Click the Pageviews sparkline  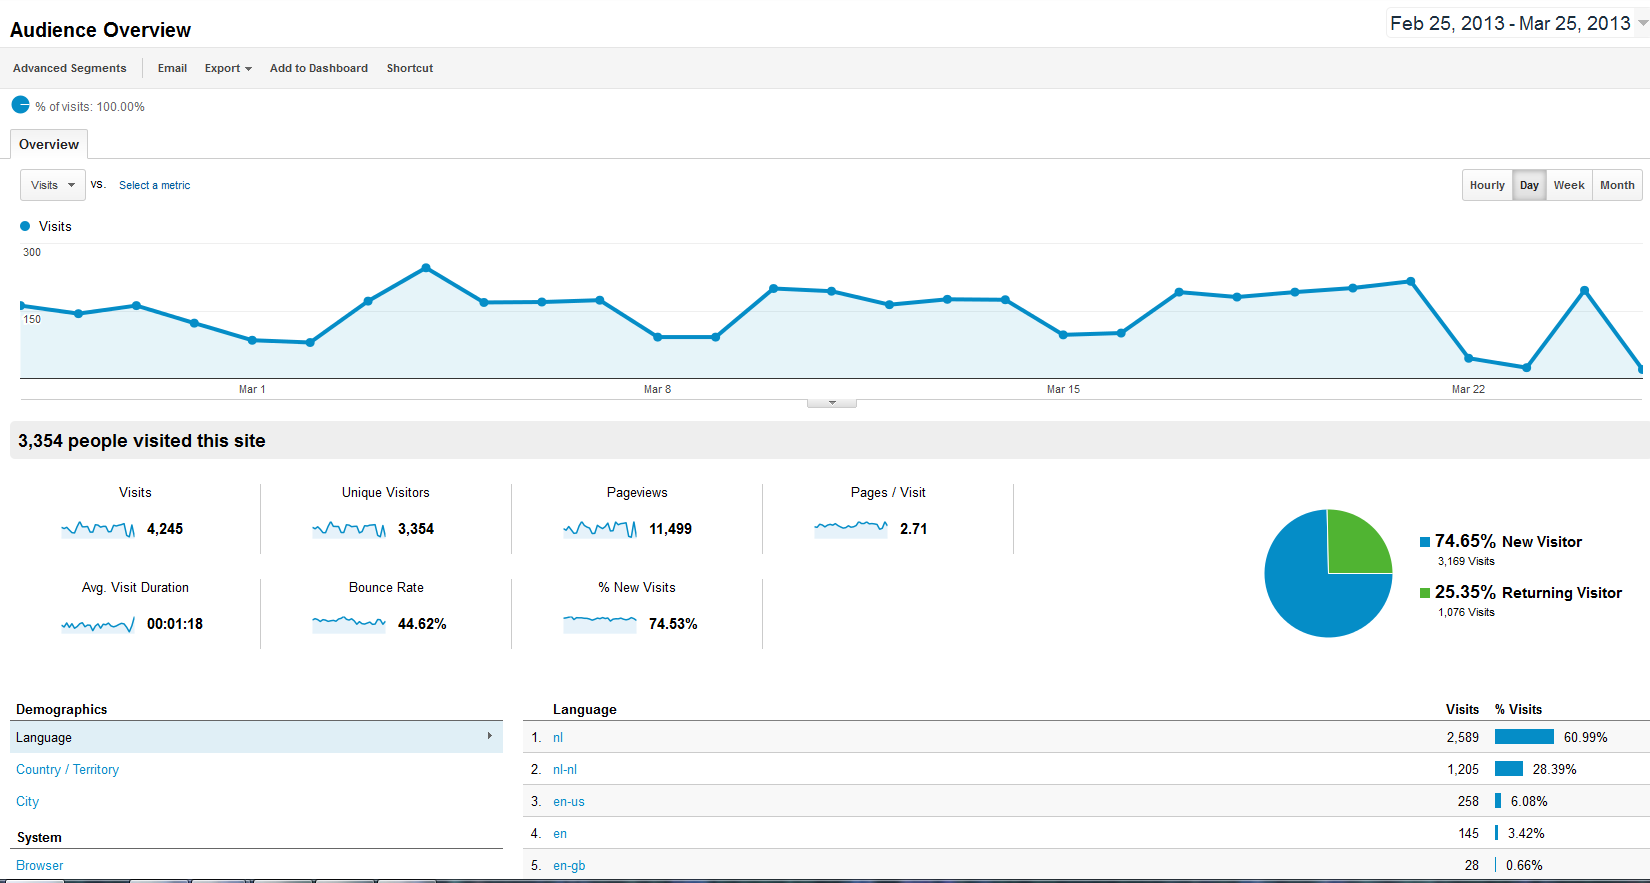[600, 529]
